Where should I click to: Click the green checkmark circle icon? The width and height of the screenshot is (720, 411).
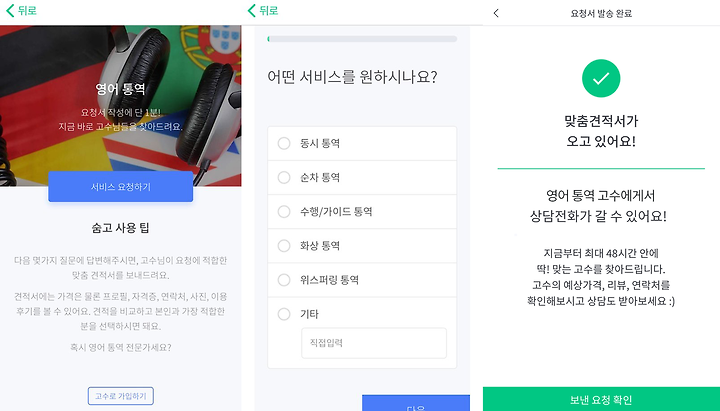[x=601, y=79]
